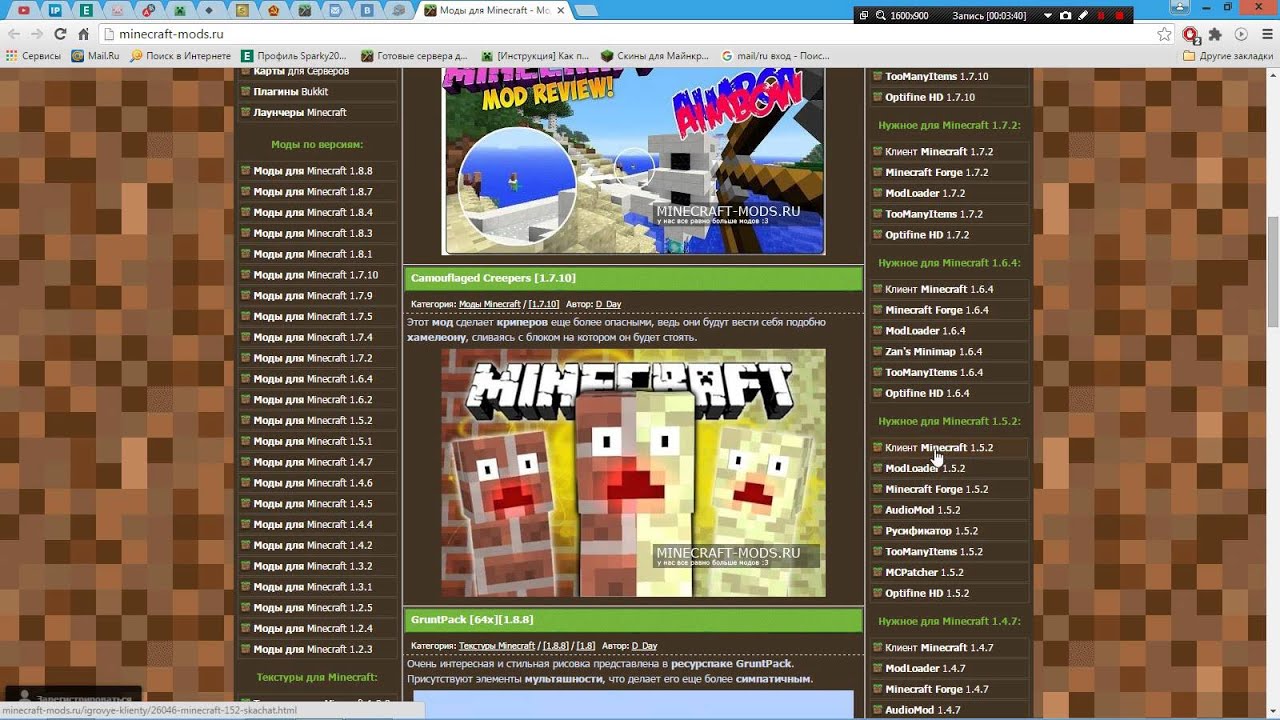The image size is (1280, 720).
Task: Open the Mail.Ru bookmark
Action: 95,56
